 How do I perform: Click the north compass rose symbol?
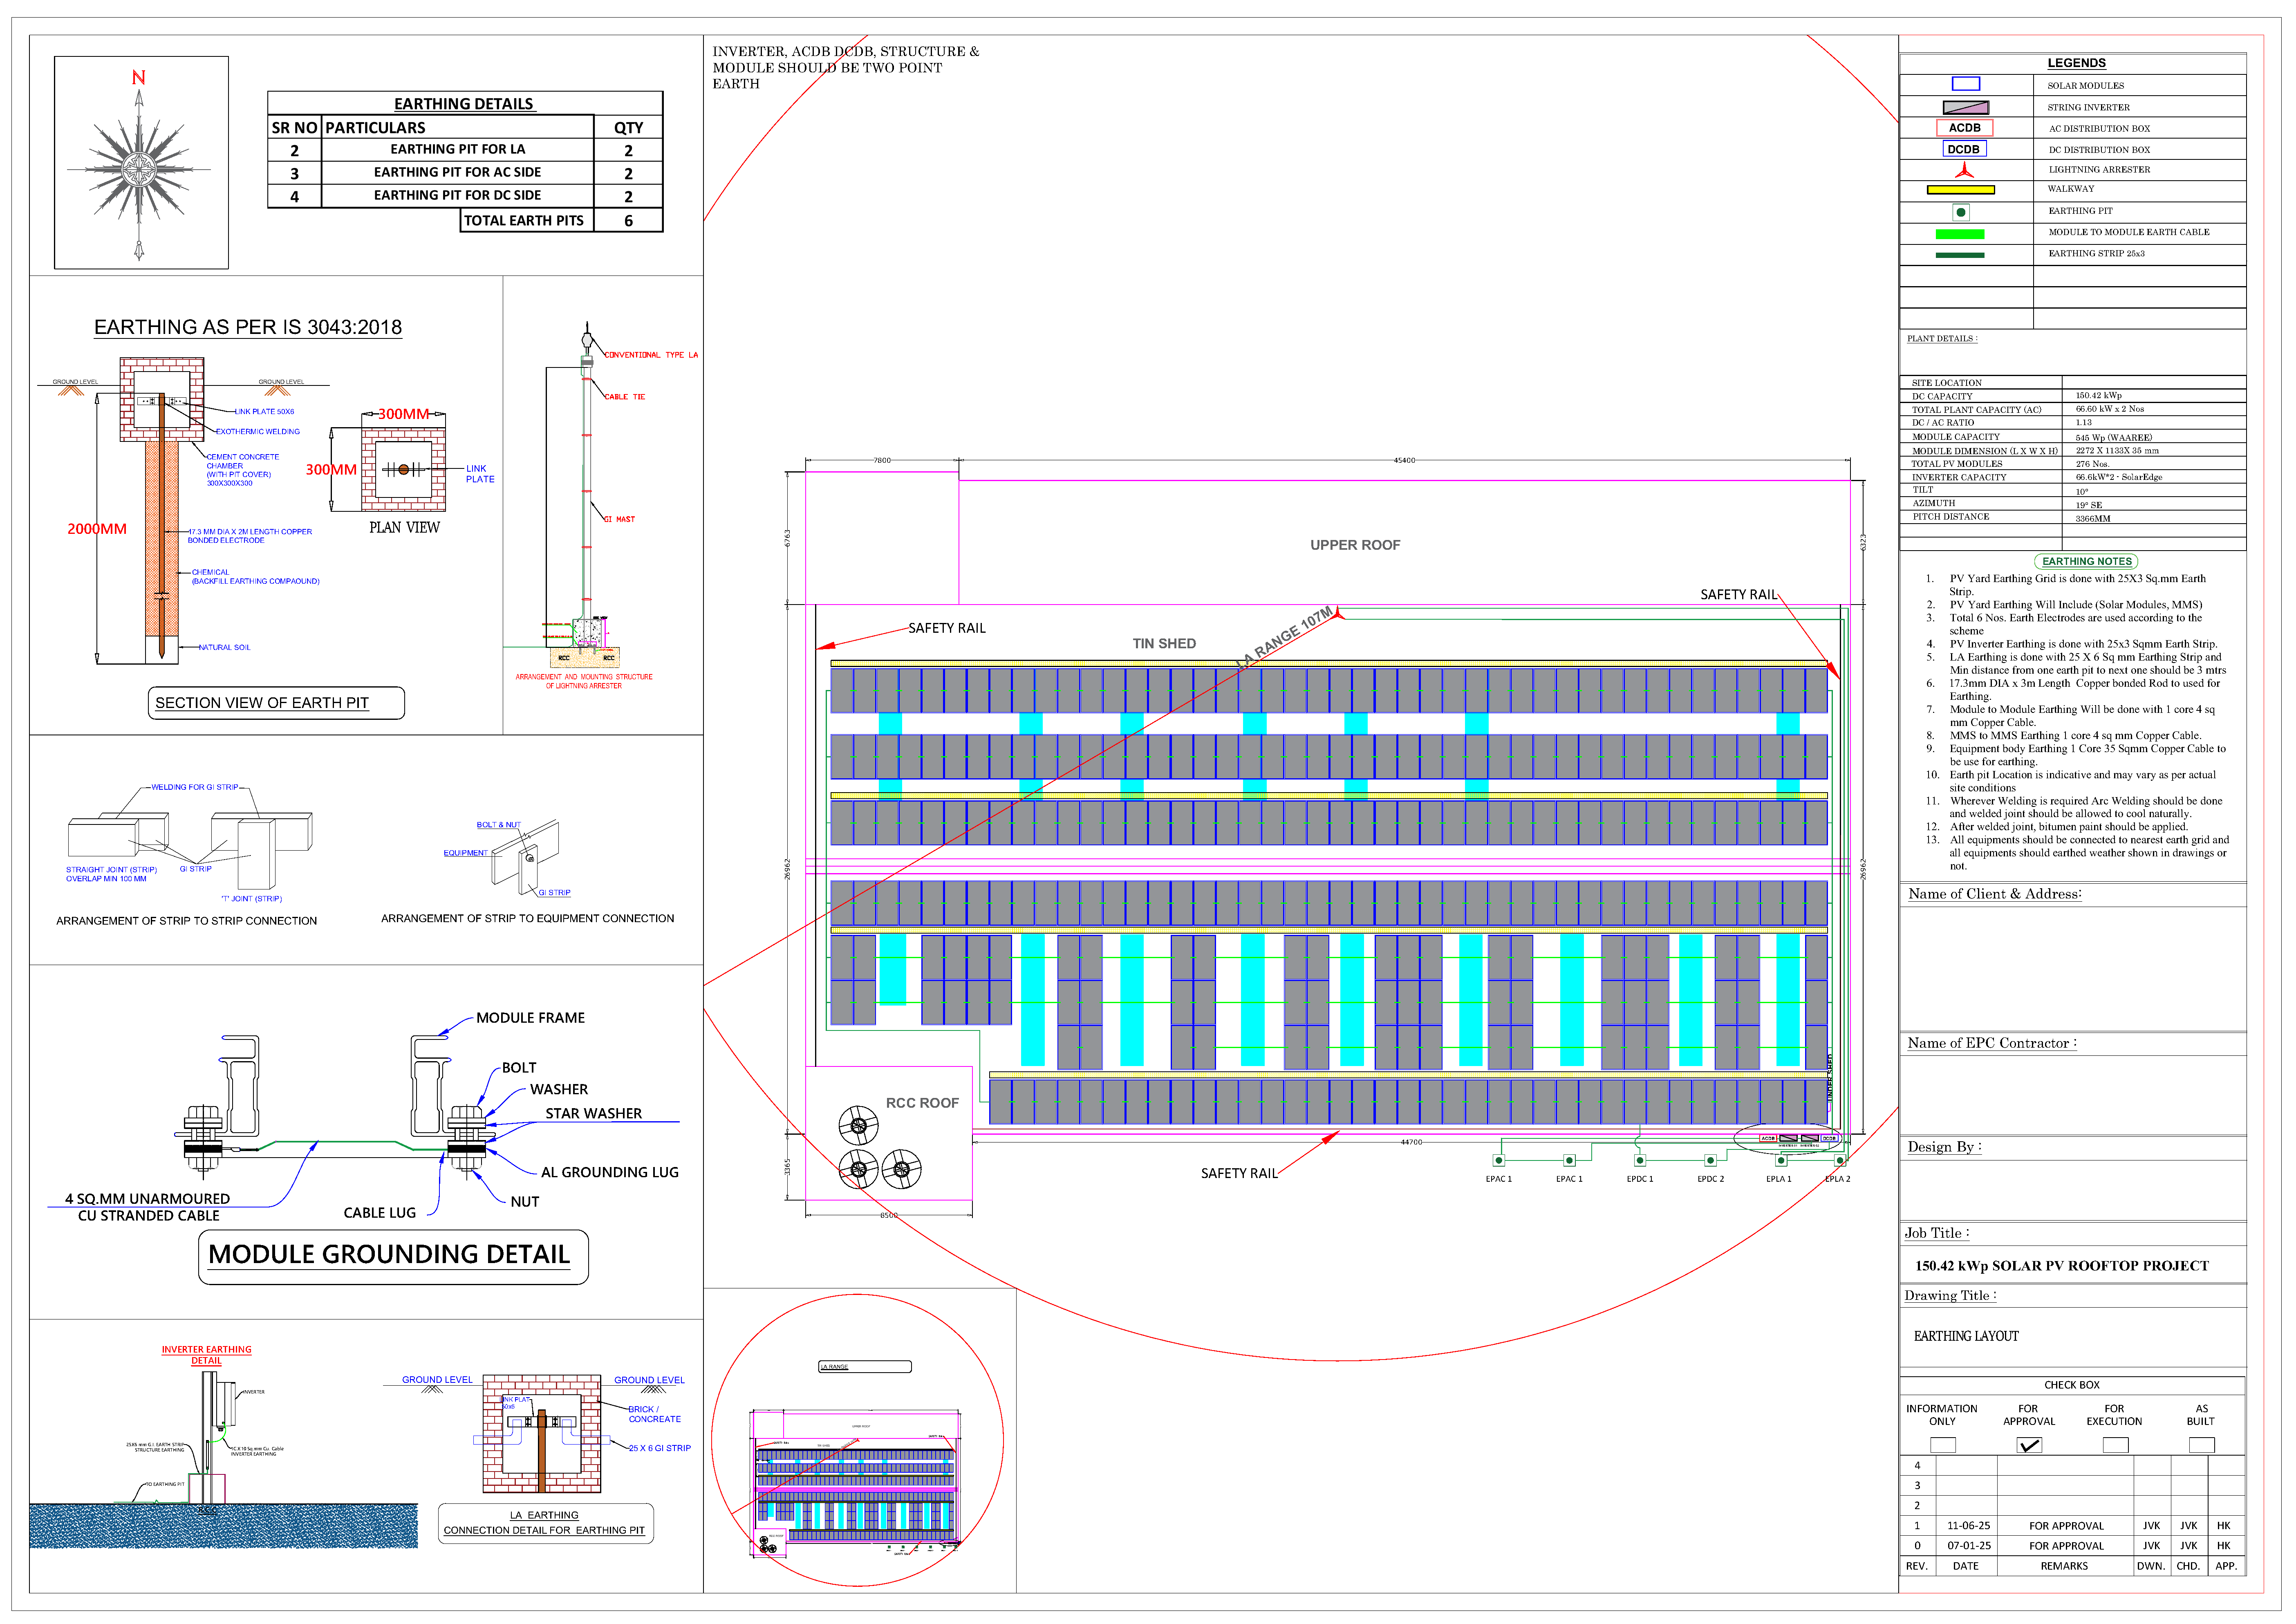(139, 170)
